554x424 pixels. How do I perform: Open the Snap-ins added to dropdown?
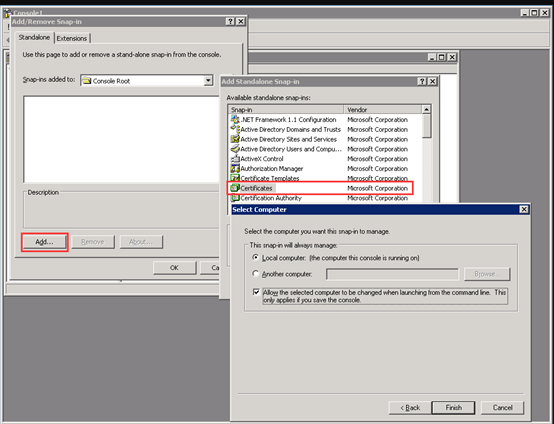point(208,81)
